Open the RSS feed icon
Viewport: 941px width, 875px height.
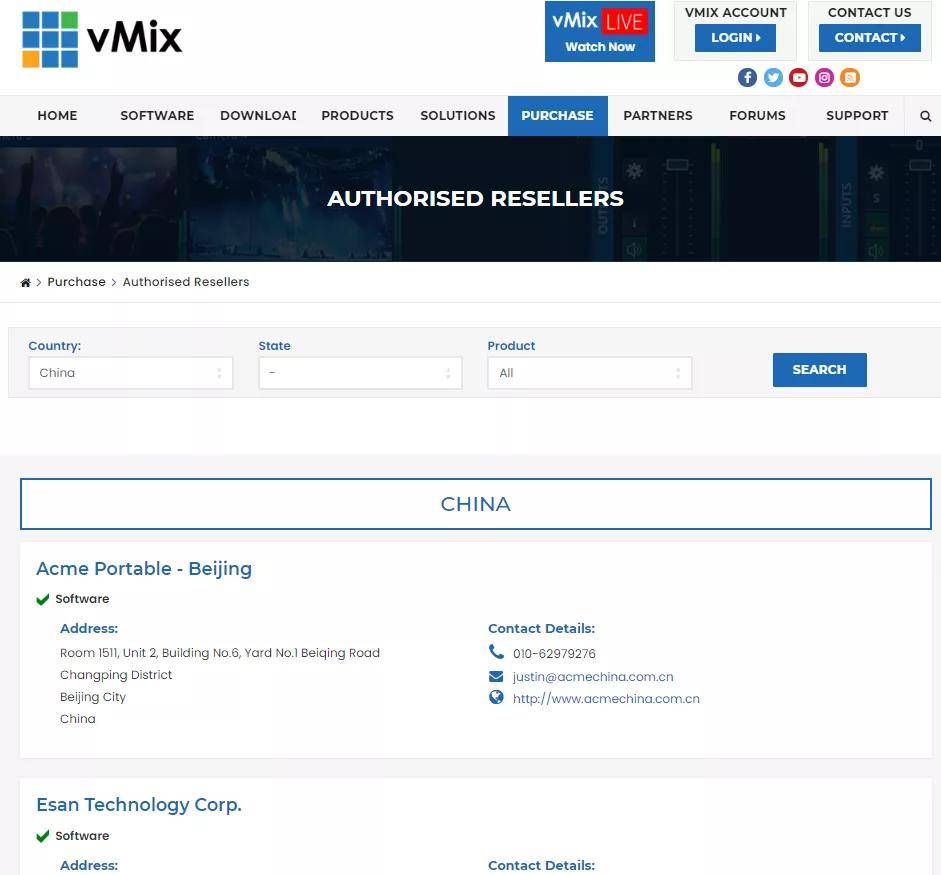[850, 77]
